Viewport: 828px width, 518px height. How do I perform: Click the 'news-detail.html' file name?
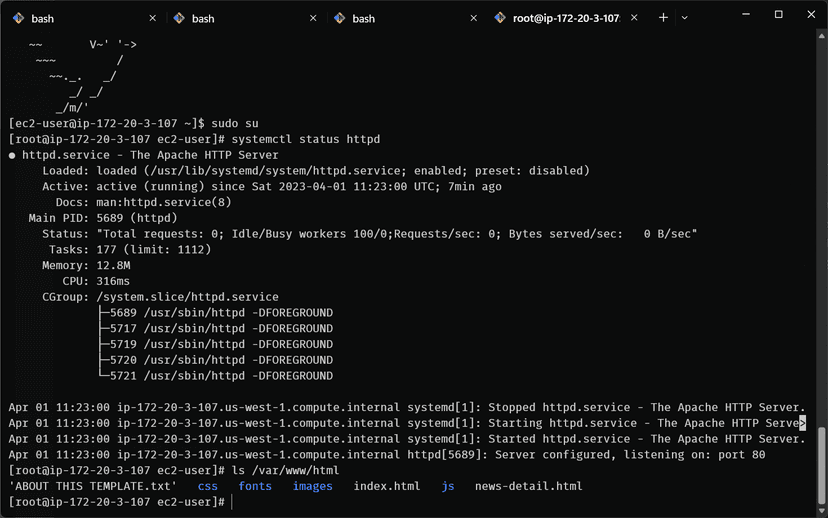529,486
